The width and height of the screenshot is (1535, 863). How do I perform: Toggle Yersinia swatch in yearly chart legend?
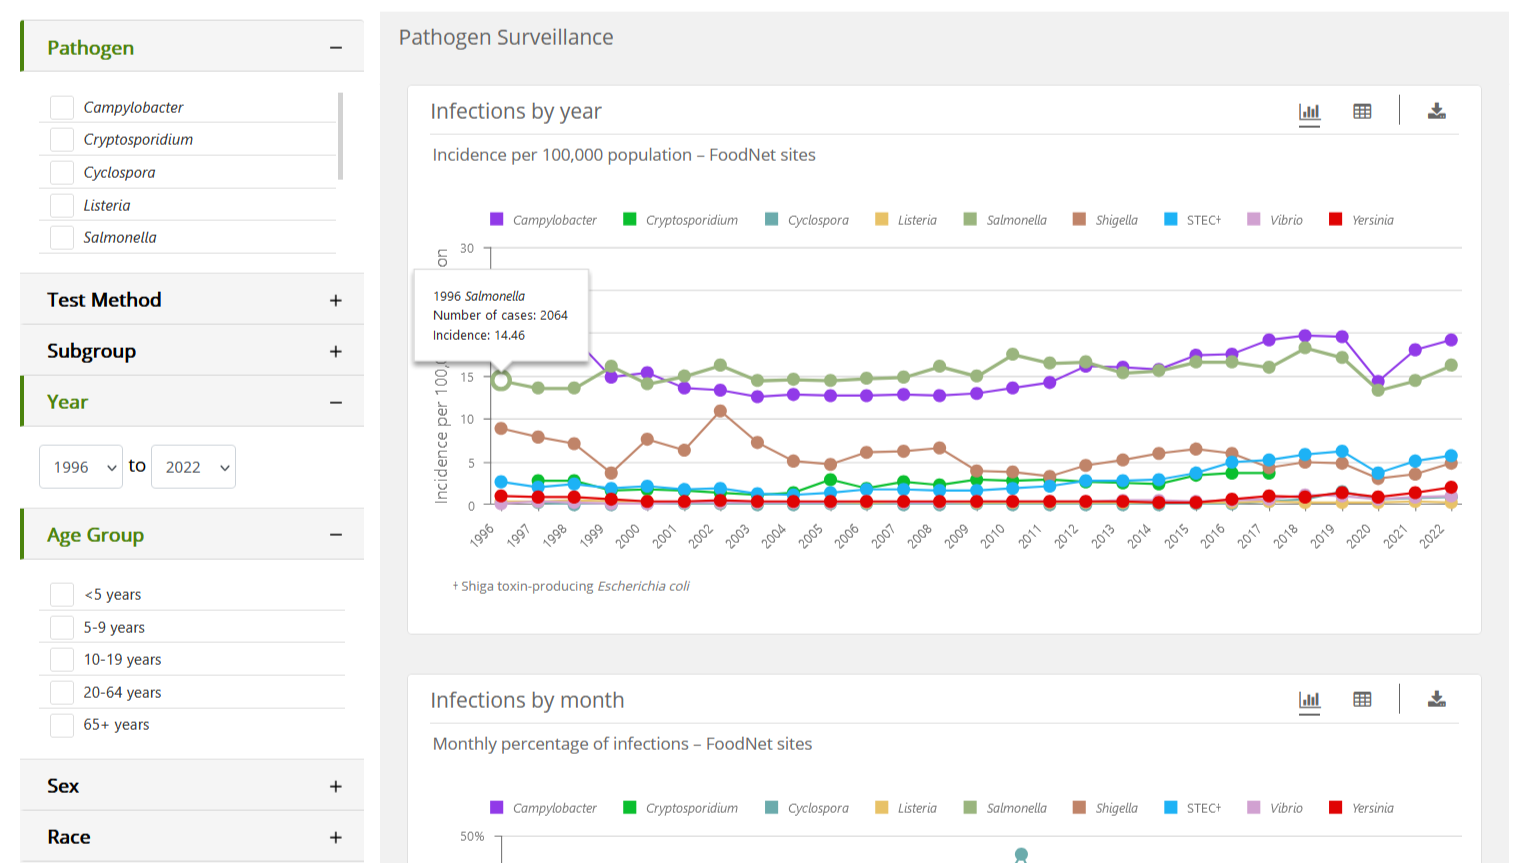(x=1335, y=219)
